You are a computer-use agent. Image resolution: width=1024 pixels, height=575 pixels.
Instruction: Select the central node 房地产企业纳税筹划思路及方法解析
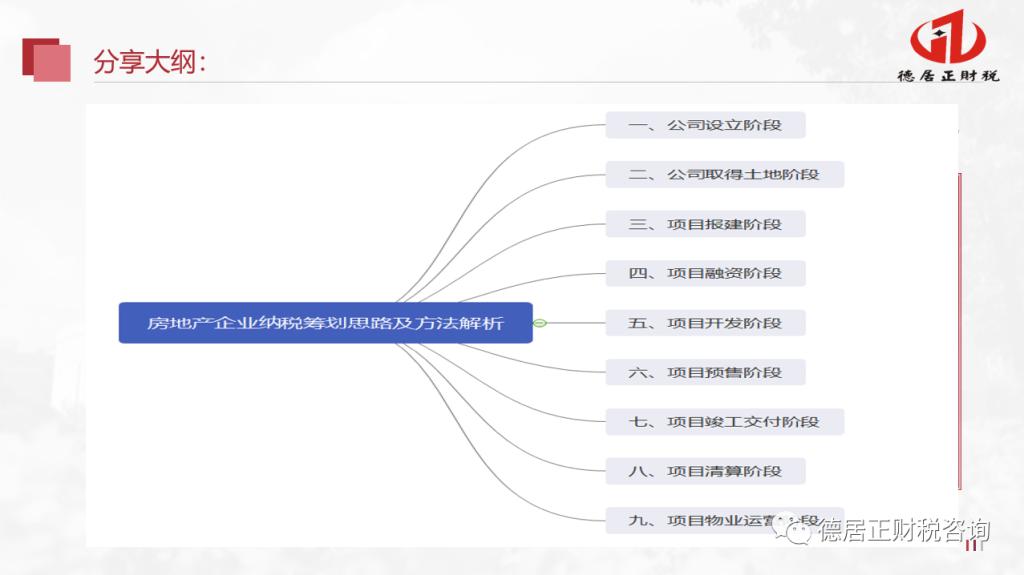click(x=325, y=323)
